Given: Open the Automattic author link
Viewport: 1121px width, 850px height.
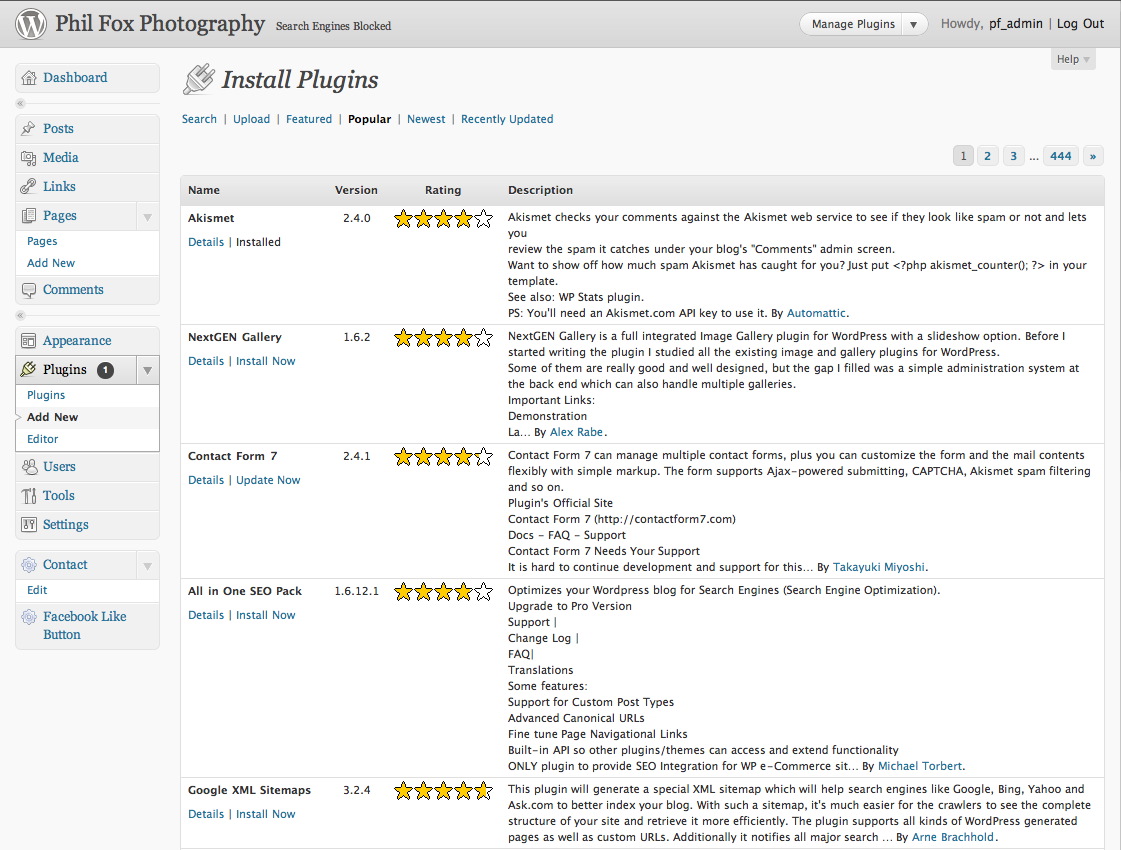Looking at the screenshot, I should (x=816, y=313).
